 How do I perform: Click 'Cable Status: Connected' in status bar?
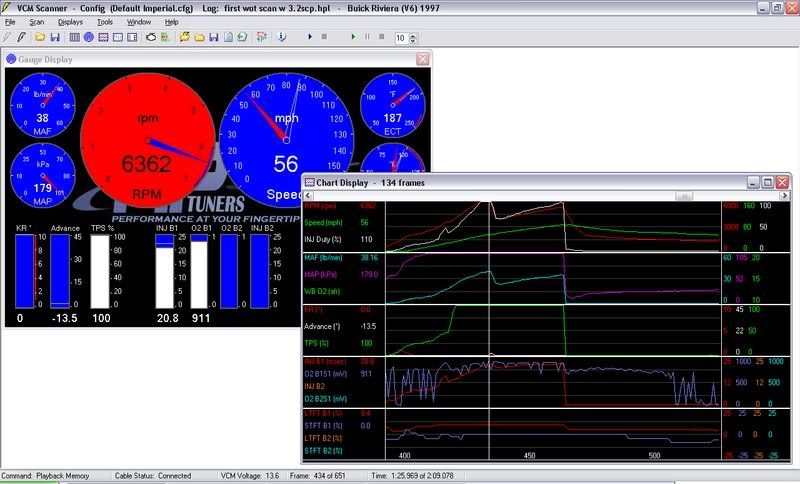coord(153,476)
